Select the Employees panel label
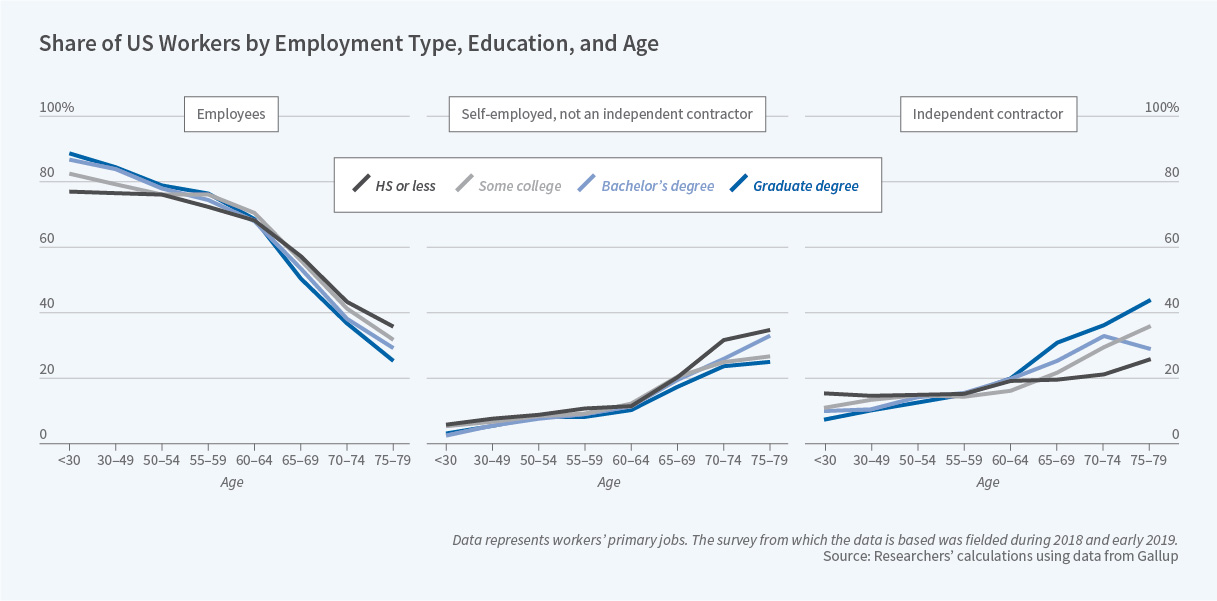The height and width of the screenshot is (601, 1217). click(231, 114)
